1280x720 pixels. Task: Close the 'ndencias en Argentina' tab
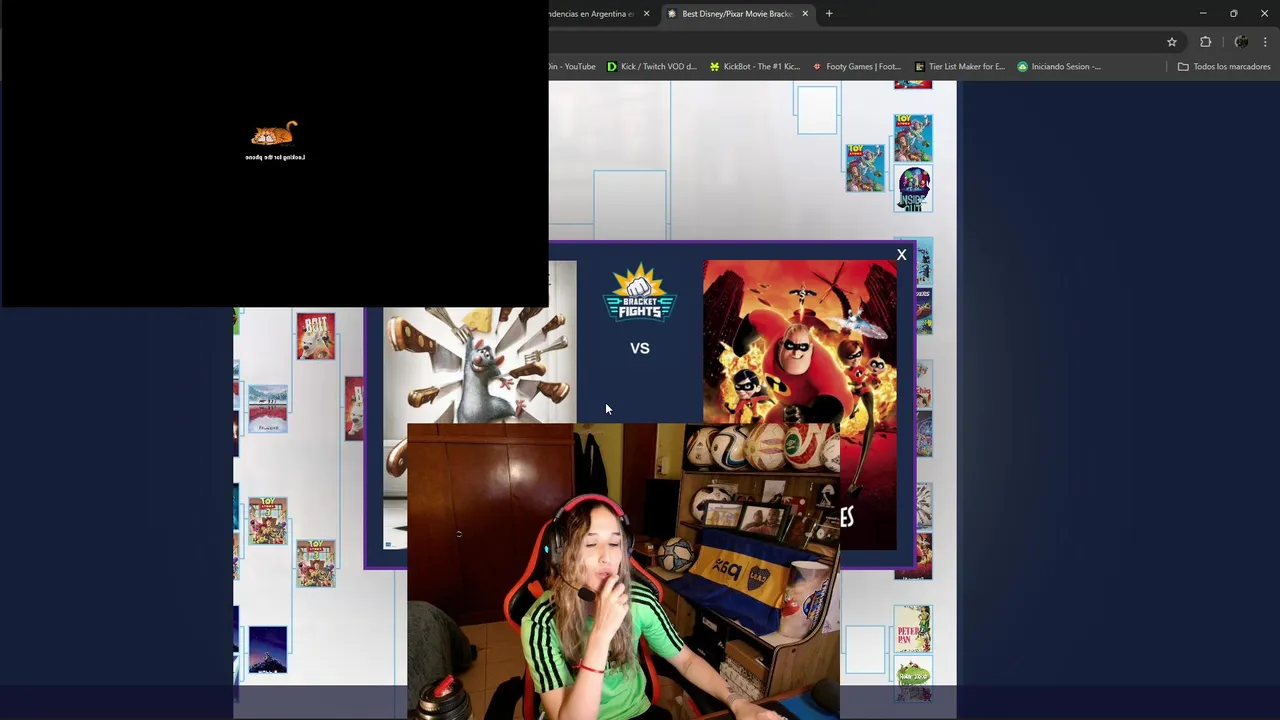tap(646, 14)
